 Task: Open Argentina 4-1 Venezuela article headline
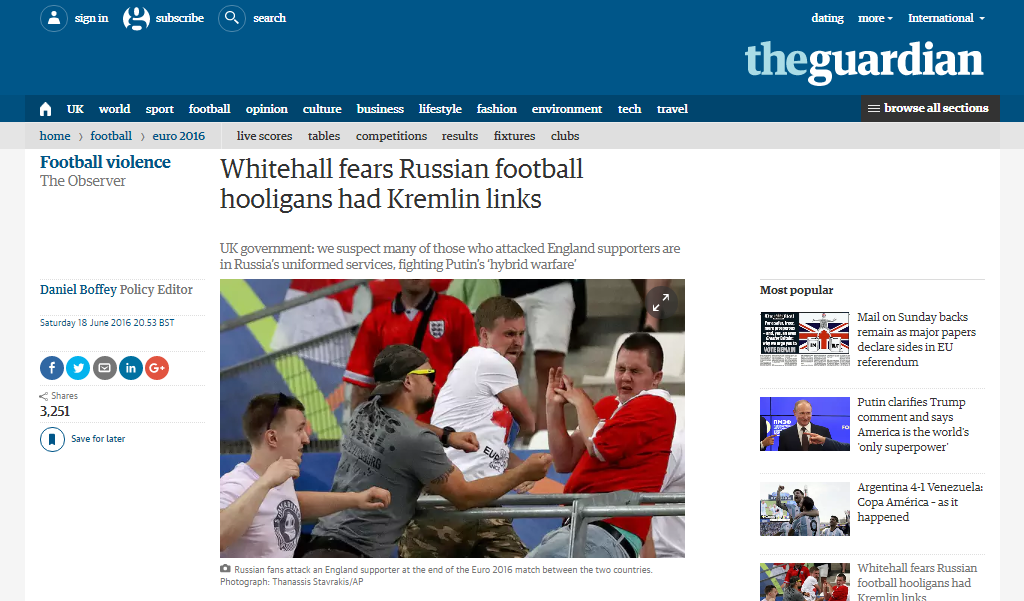point(920,502)
